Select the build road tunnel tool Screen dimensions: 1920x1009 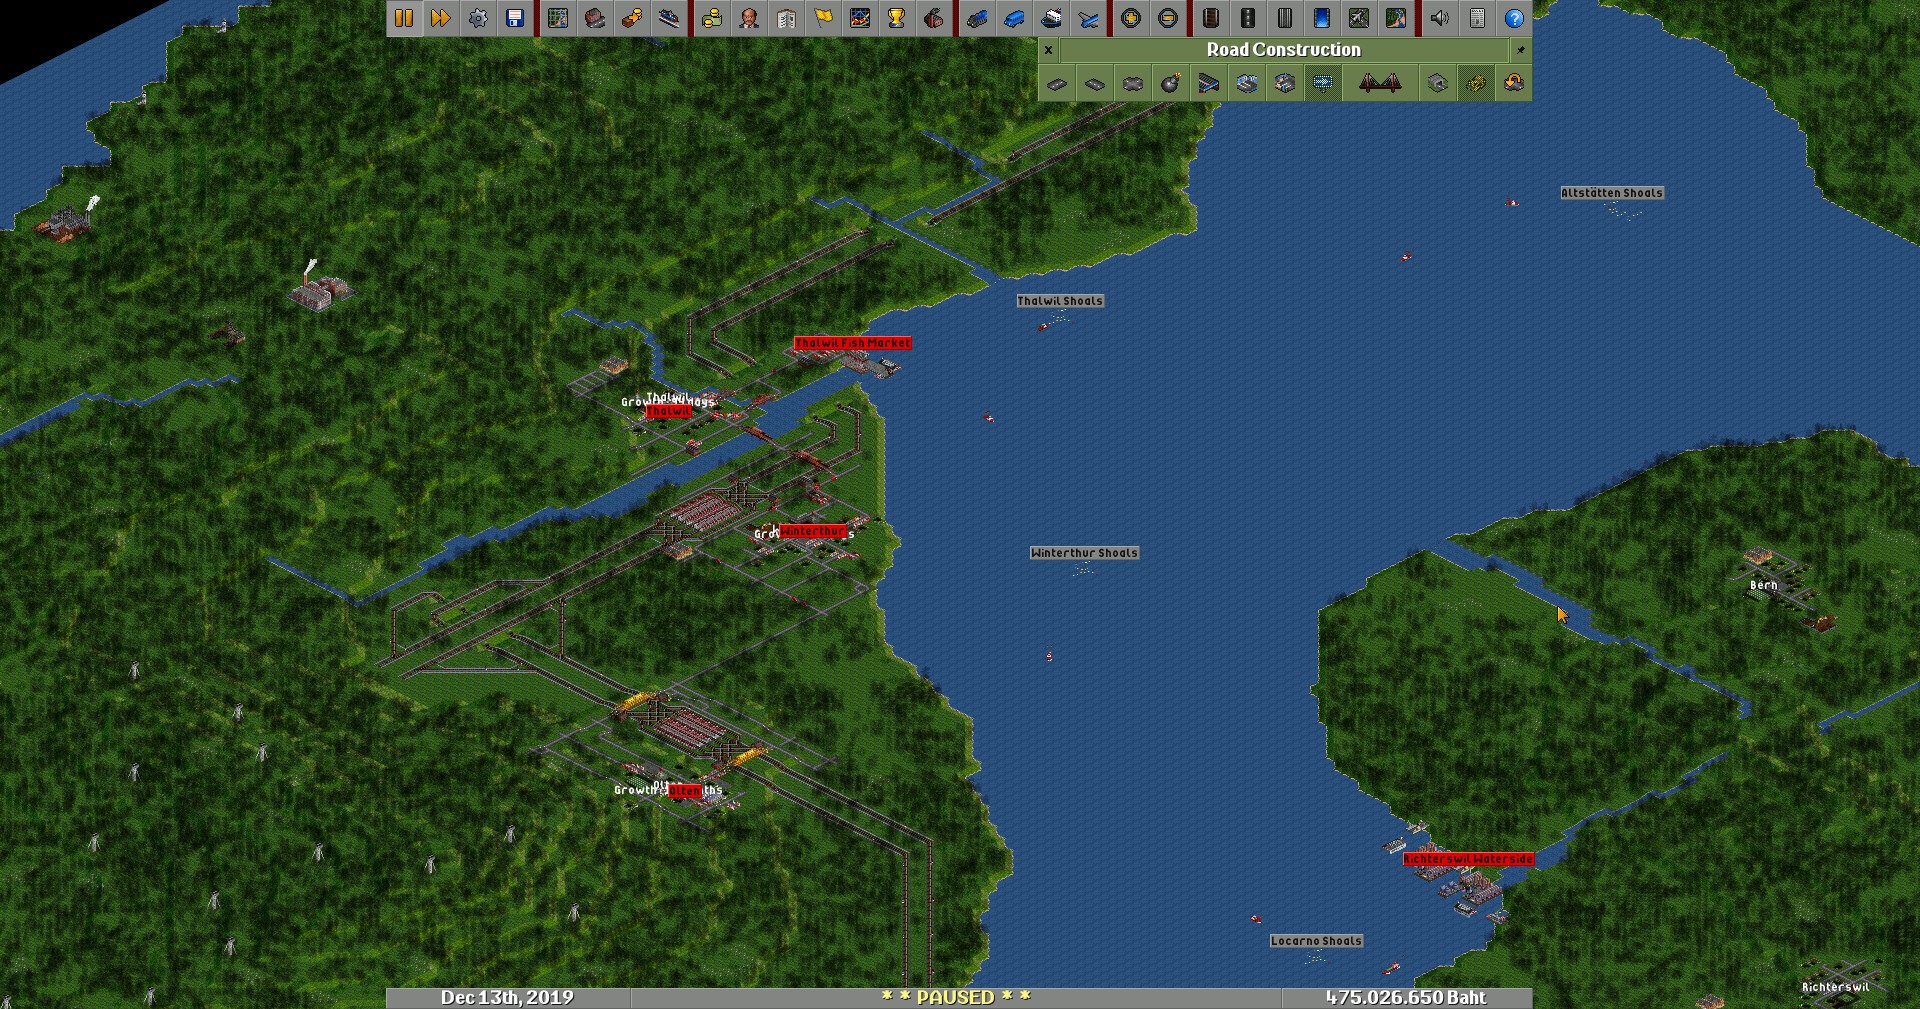[x=1437, y=84]
